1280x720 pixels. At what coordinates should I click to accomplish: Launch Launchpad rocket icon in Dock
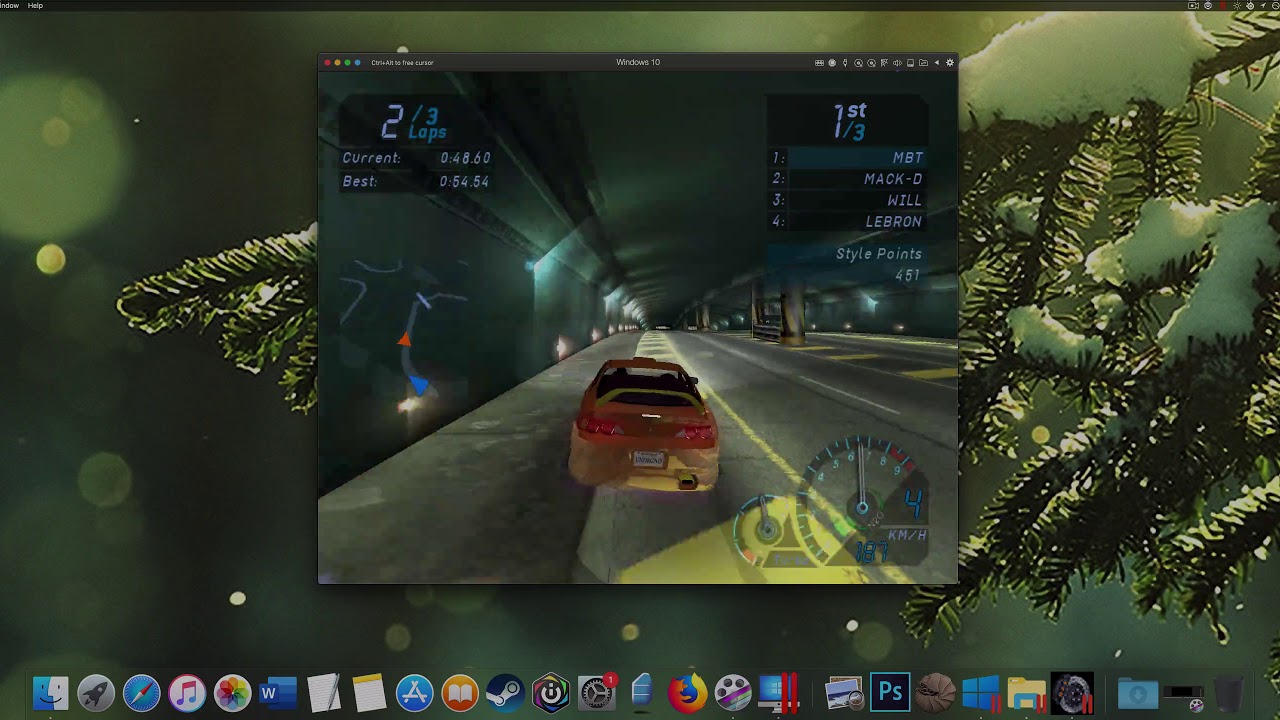point(96,693)
